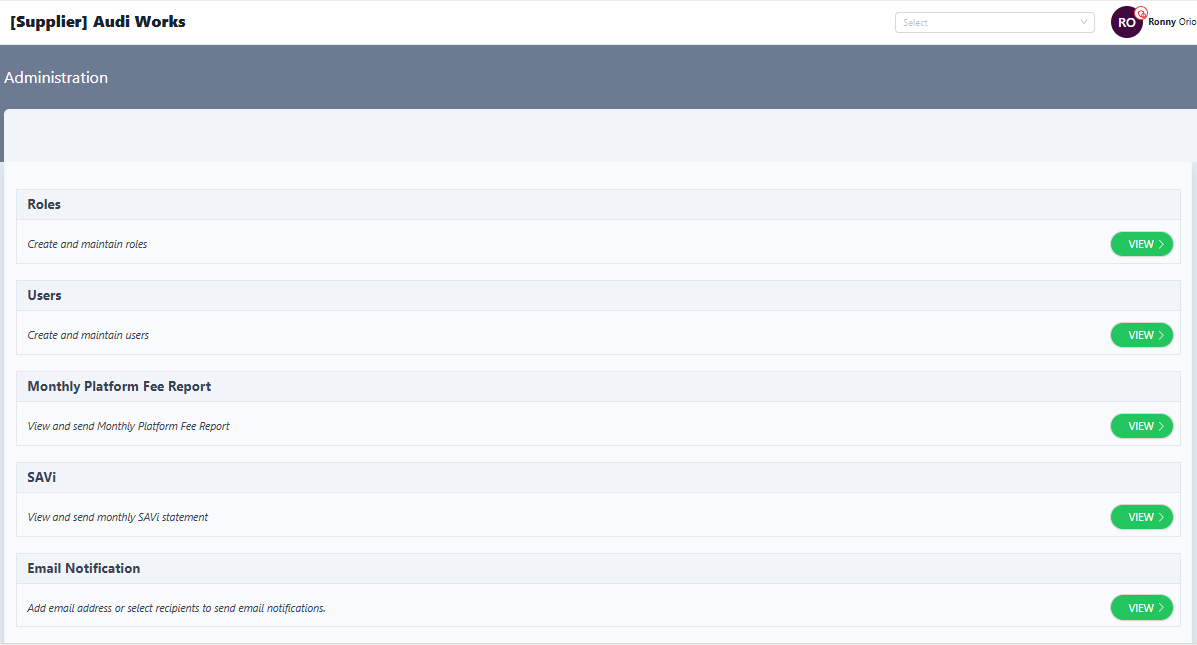Click VIEW to maintain Users
The height and width of the screenshot is (645, 1197).
pos(1141,334)
